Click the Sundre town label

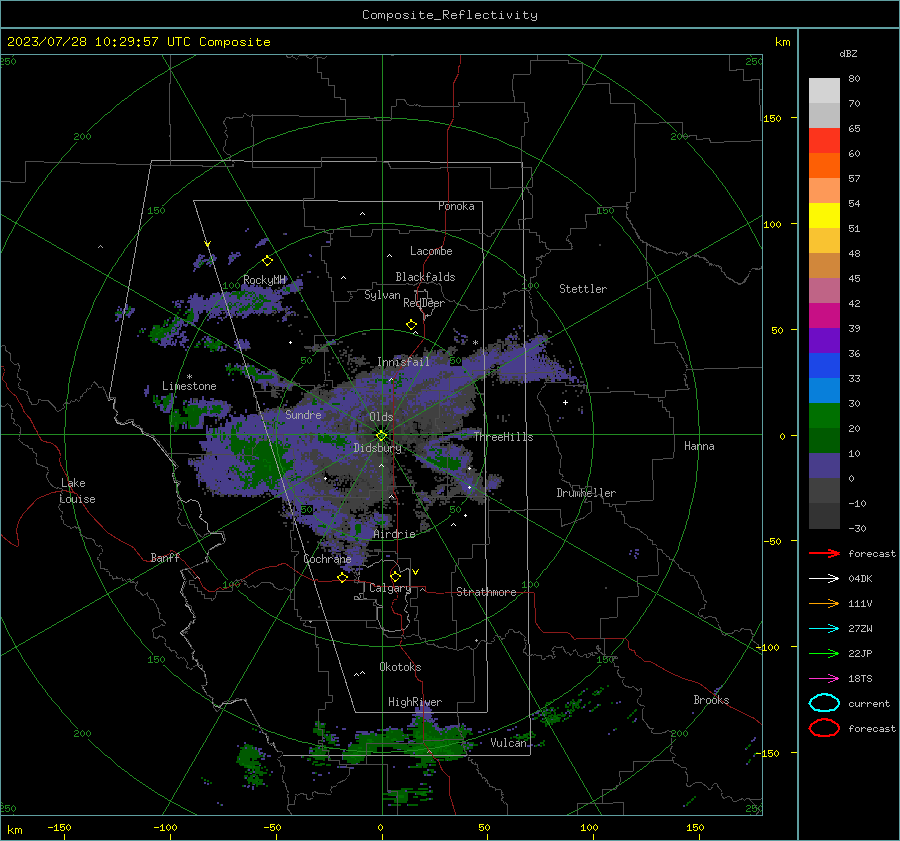(x=303, y=414)
